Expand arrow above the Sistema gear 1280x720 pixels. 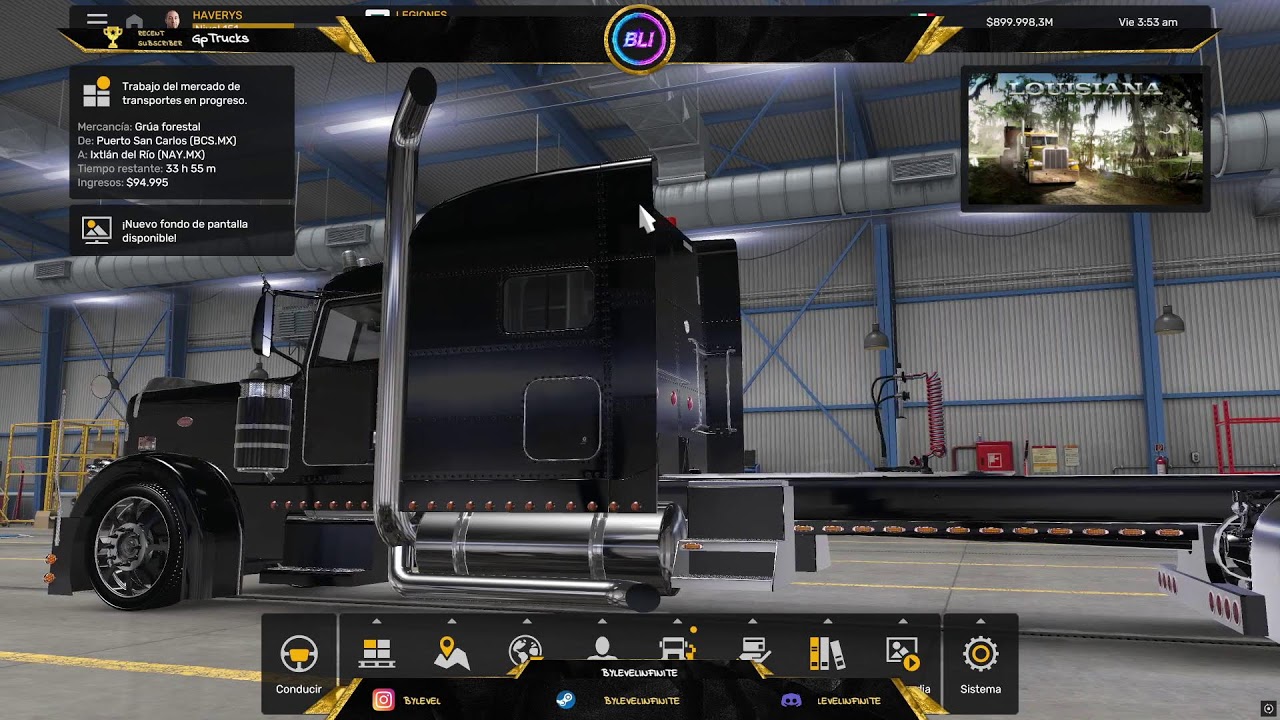980,621
